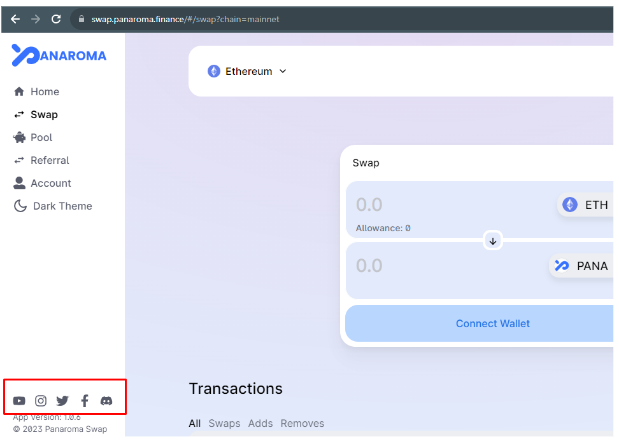Click the Swap card title
This screenshot has width=619, height=443.
pos(366,163)
